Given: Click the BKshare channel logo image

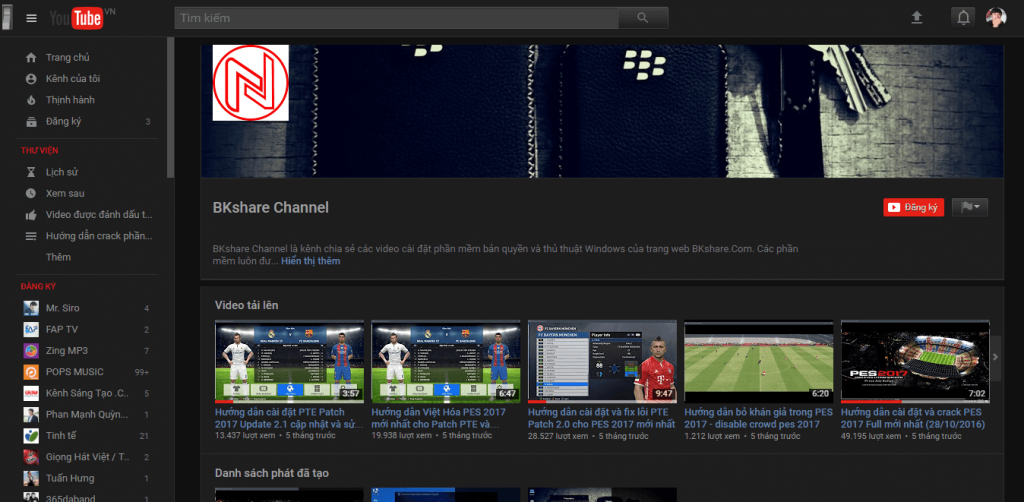Looking at the screenshot, I should [x=251, y=83].
